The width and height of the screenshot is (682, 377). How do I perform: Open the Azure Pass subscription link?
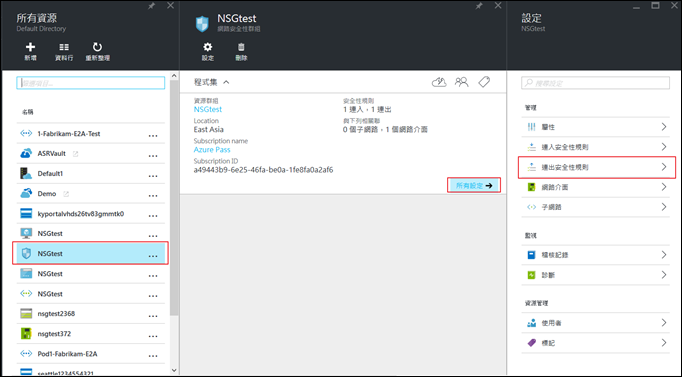coord(212,150)
